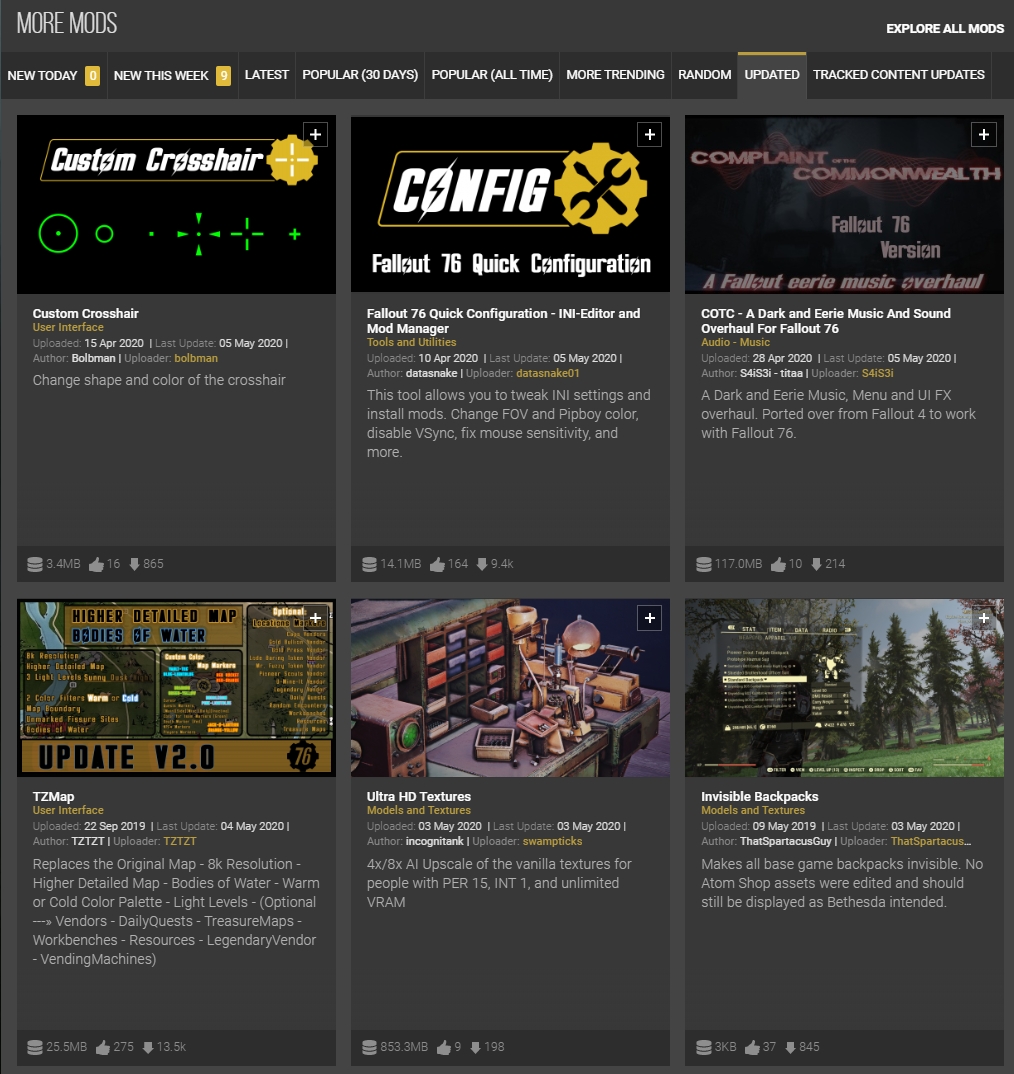1014x1074 pixels.
Task: Open Popular (30 Days) tab
Action: [360, 75]
